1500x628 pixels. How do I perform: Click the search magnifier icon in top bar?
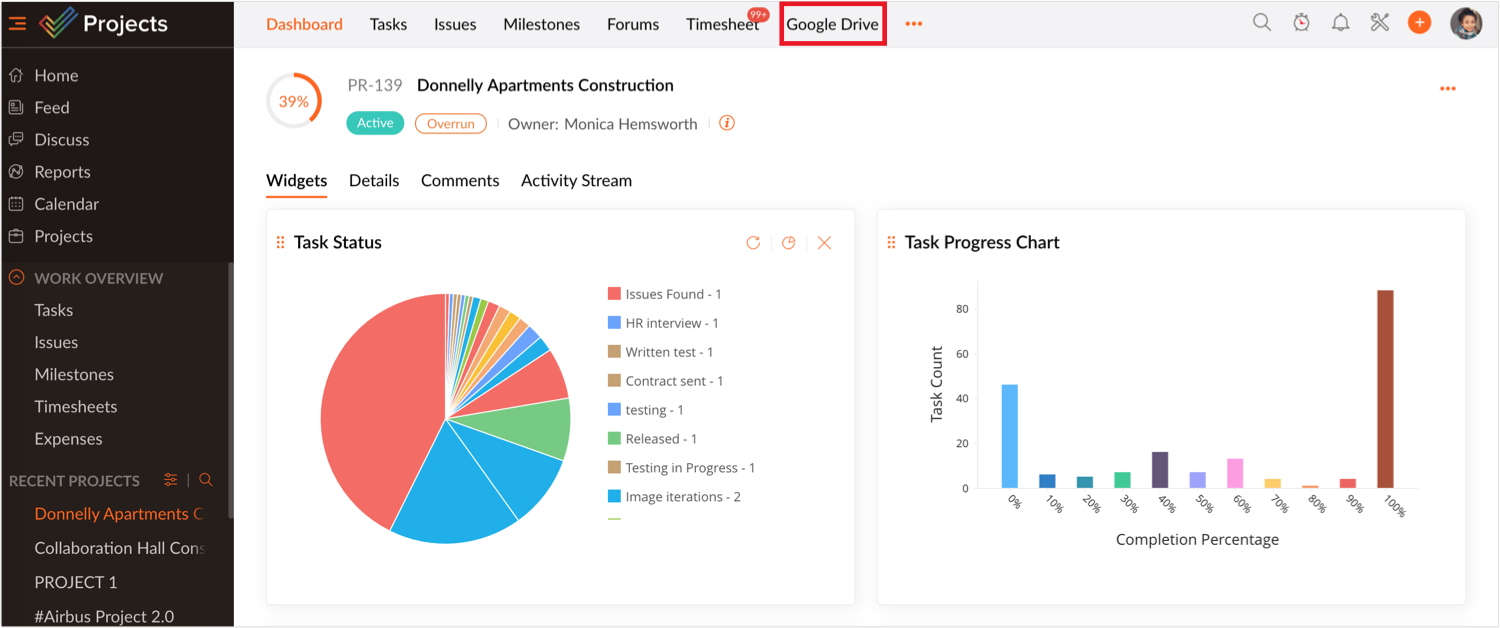[x=1262, y=23]
